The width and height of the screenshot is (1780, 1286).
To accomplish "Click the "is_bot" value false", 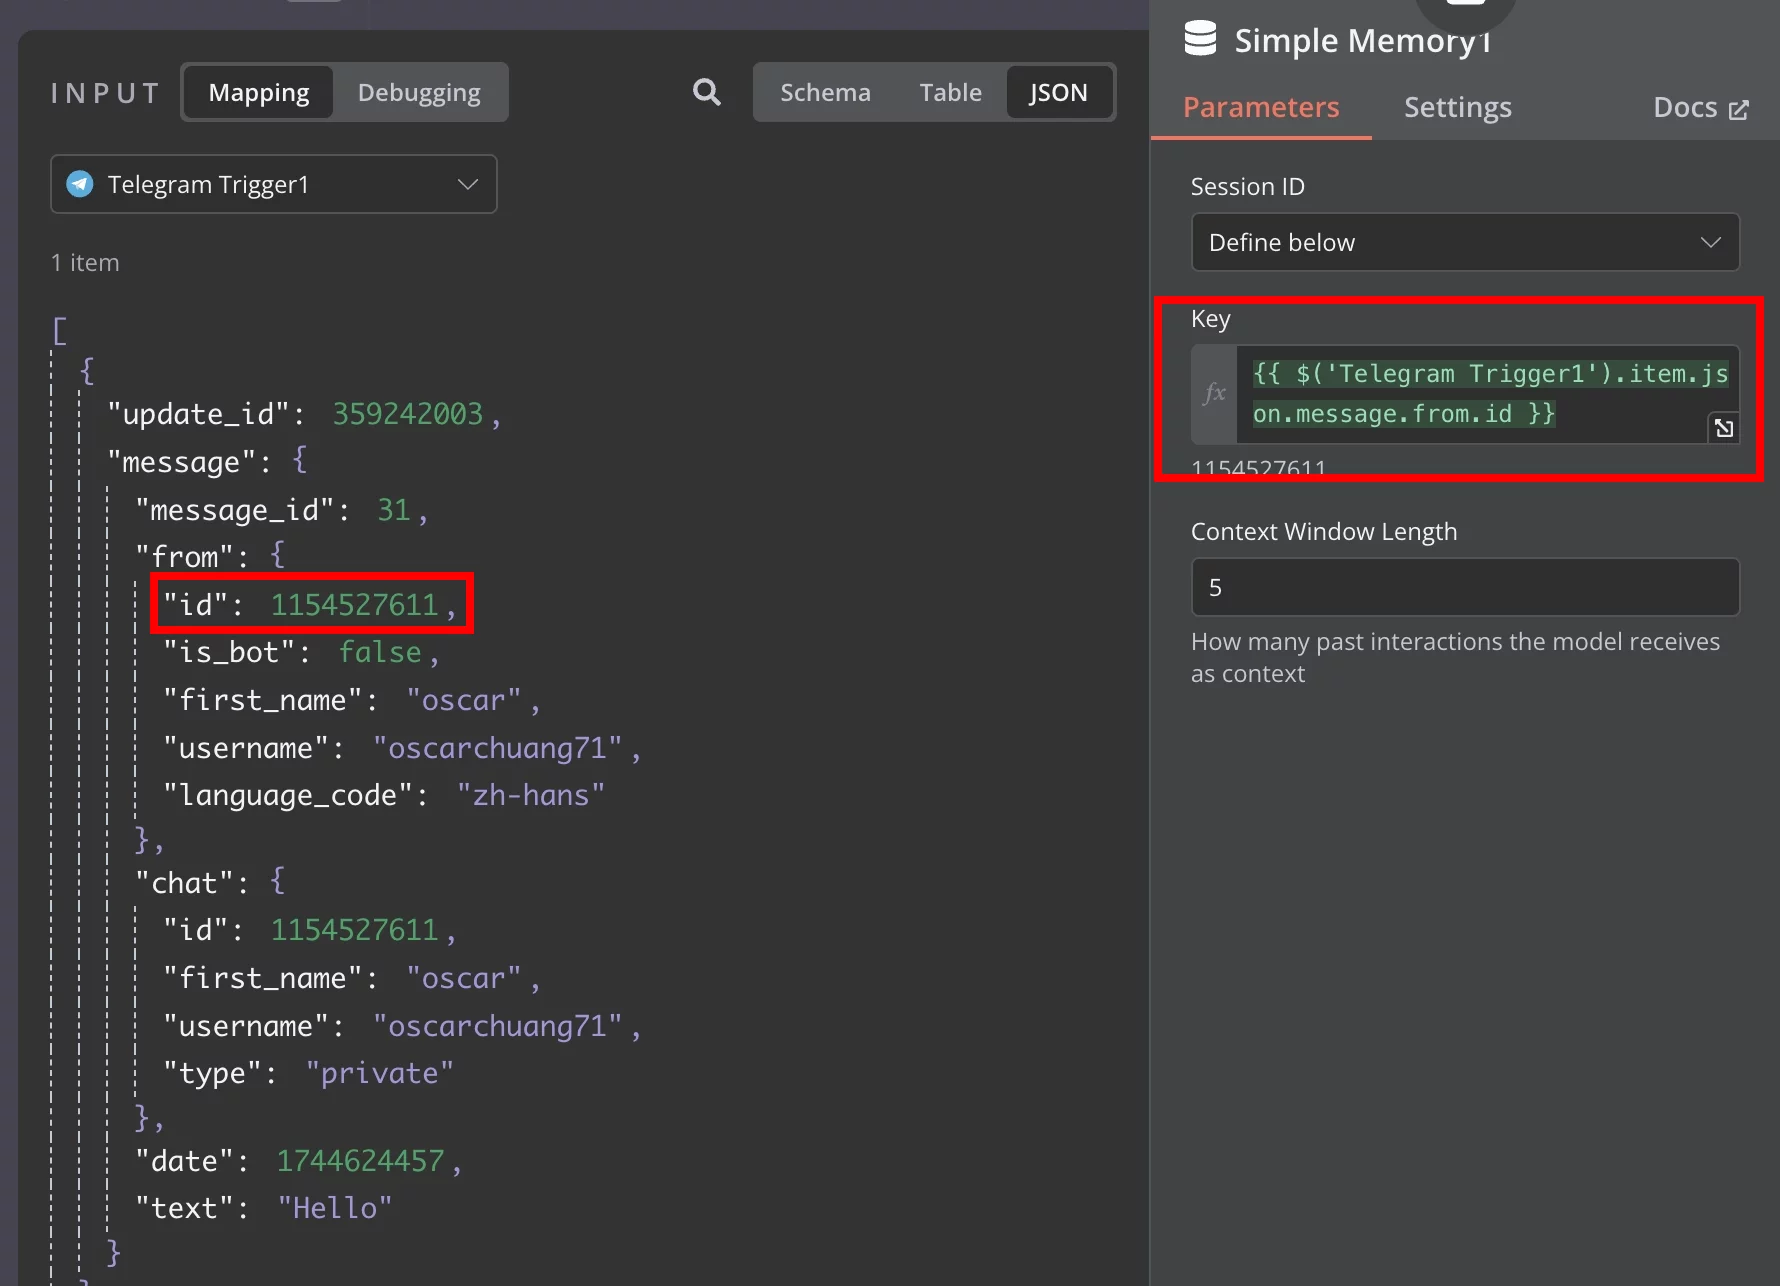I will tap(380, 652).
